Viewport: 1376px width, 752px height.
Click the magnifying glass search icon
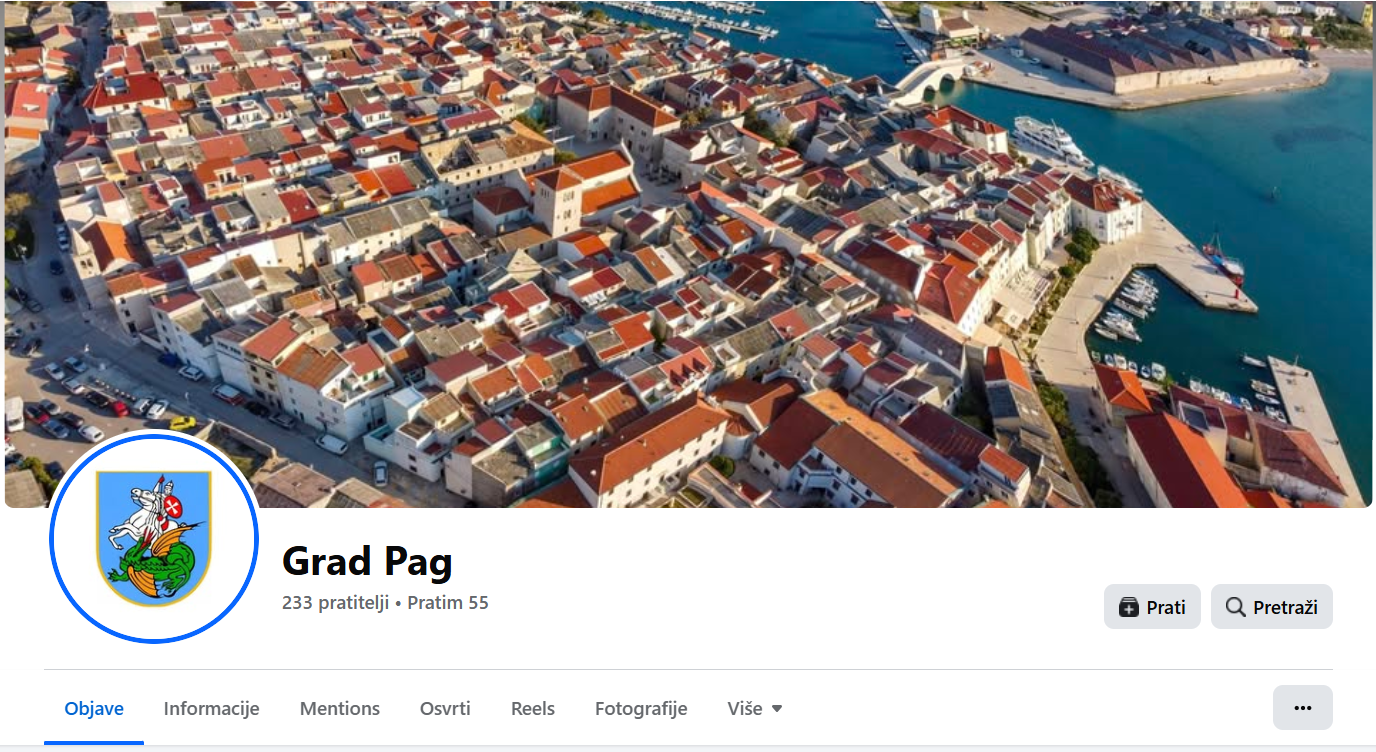tap(1235, 607)
